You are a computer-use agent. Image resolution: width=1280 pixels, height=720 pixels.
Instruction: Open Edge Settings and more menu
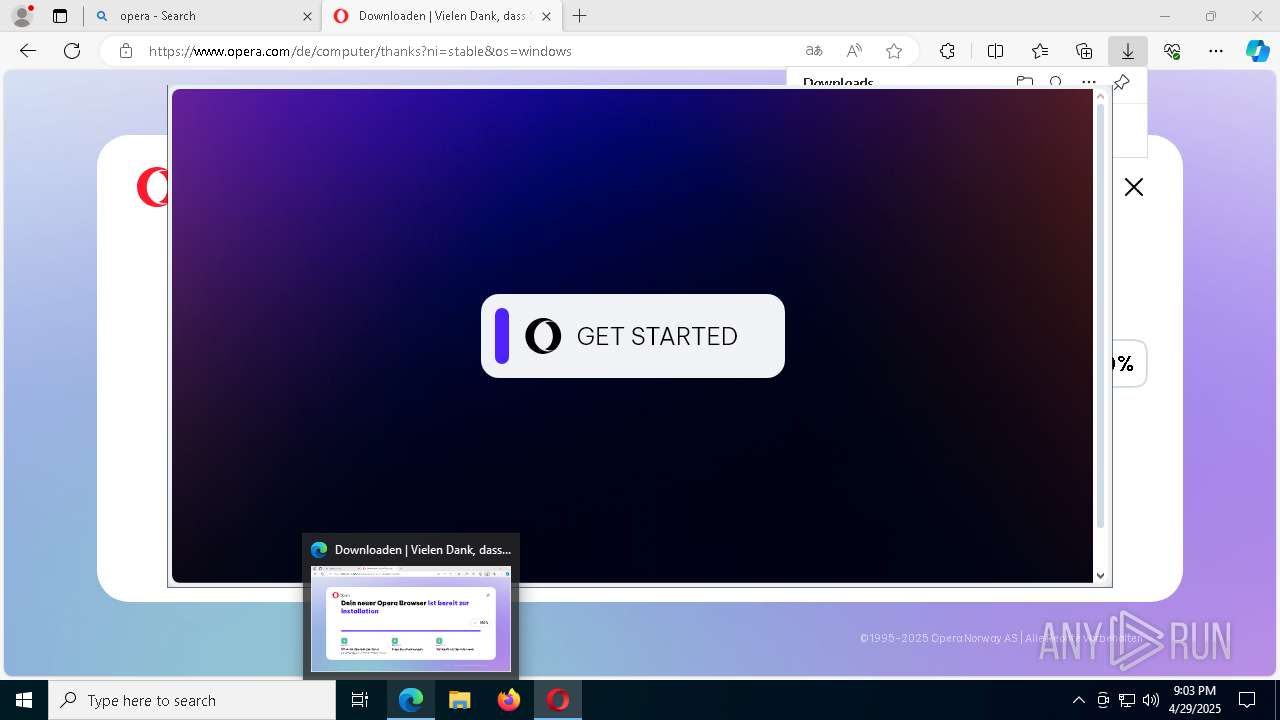1216,51
